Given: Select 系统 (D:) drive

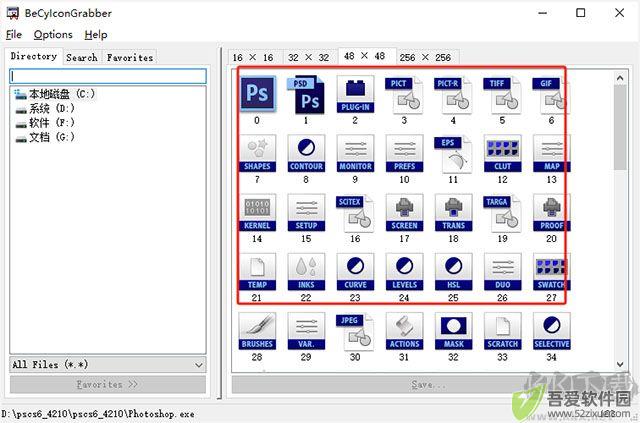Looking at the screenshot, I should tap(45, 109).
